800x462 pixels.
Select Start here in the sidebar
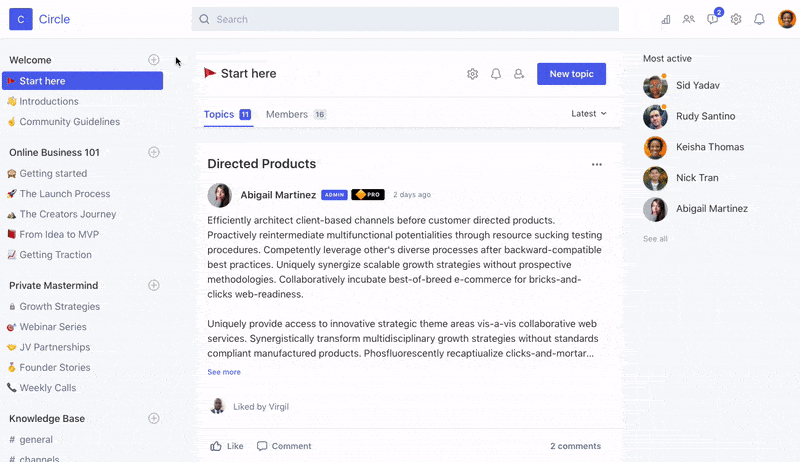pos(82,81)
